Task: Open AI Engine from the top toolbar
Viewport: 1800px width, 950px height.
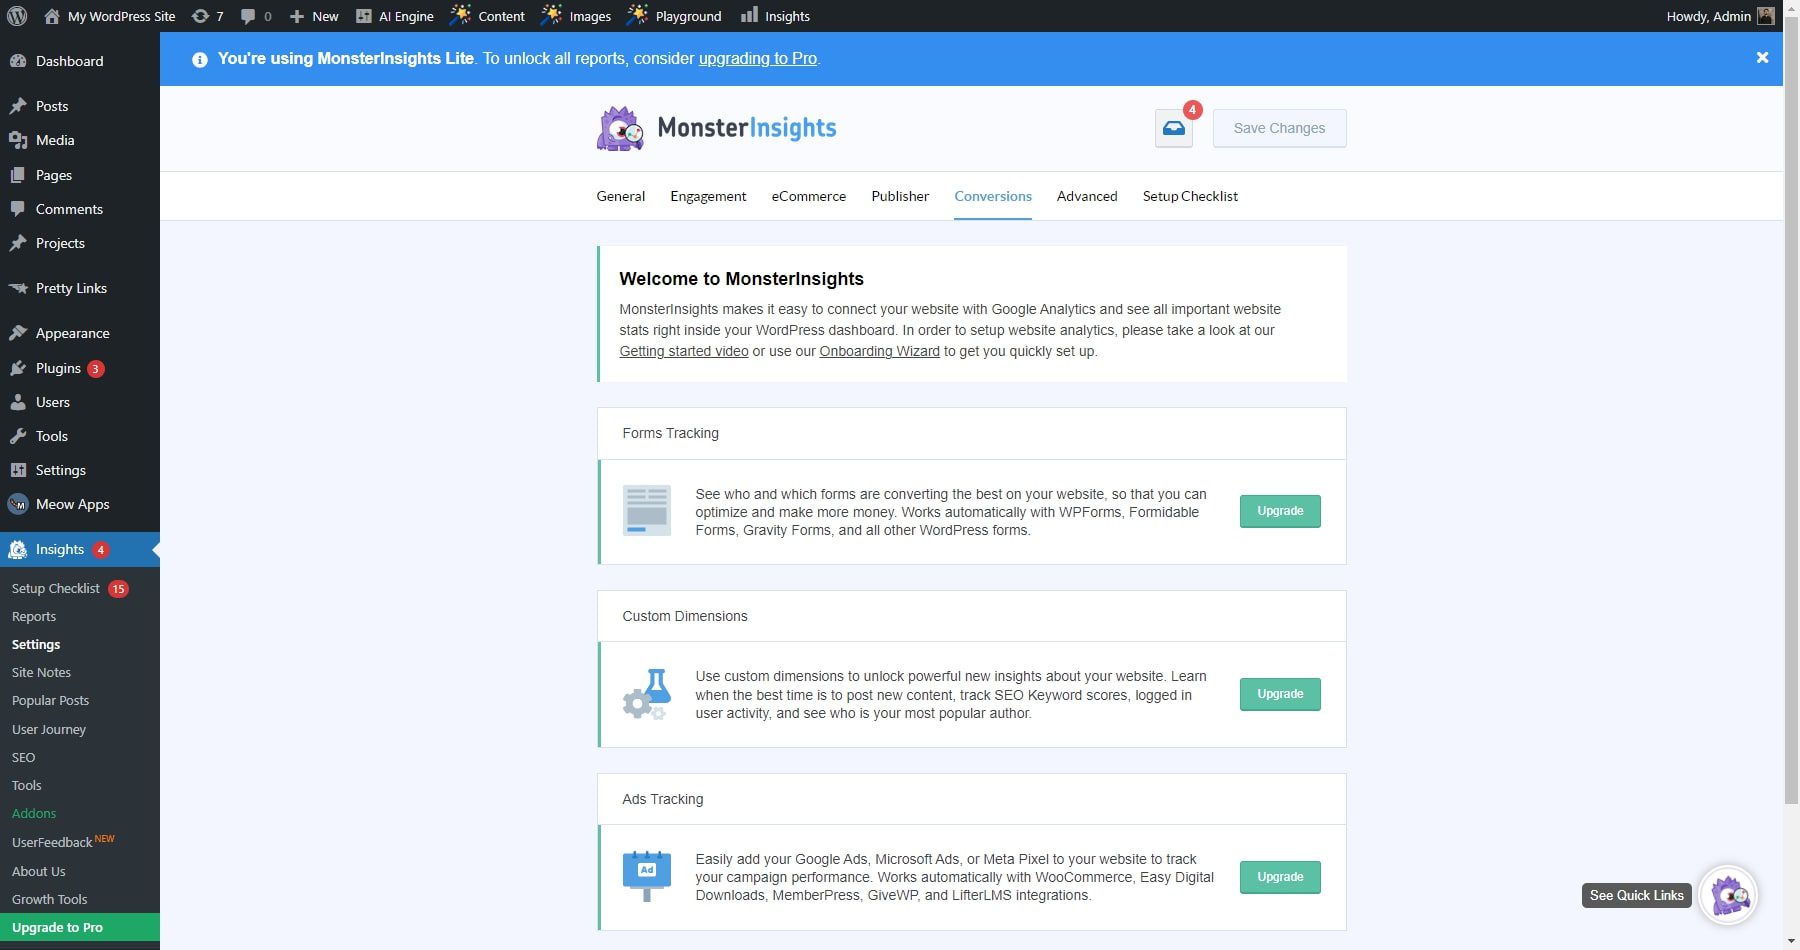Action: 396,15
